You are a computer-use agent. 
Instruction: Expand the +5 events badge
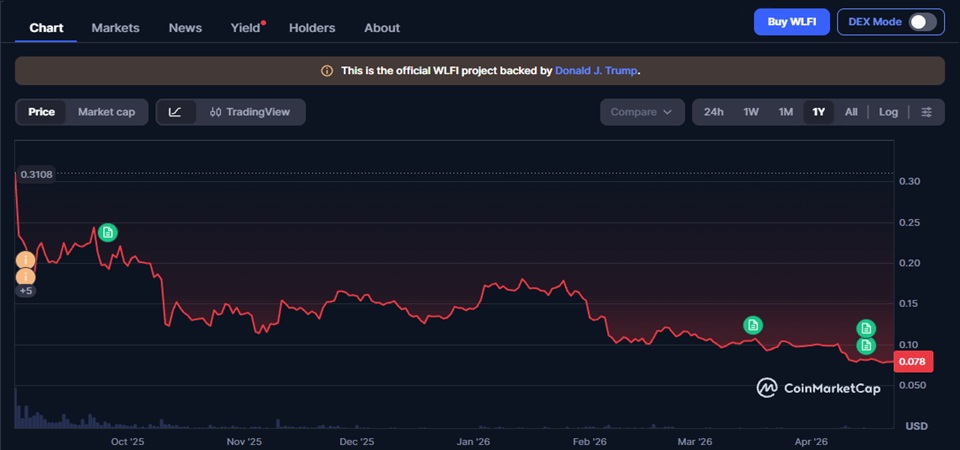click(x=25, y=291)
